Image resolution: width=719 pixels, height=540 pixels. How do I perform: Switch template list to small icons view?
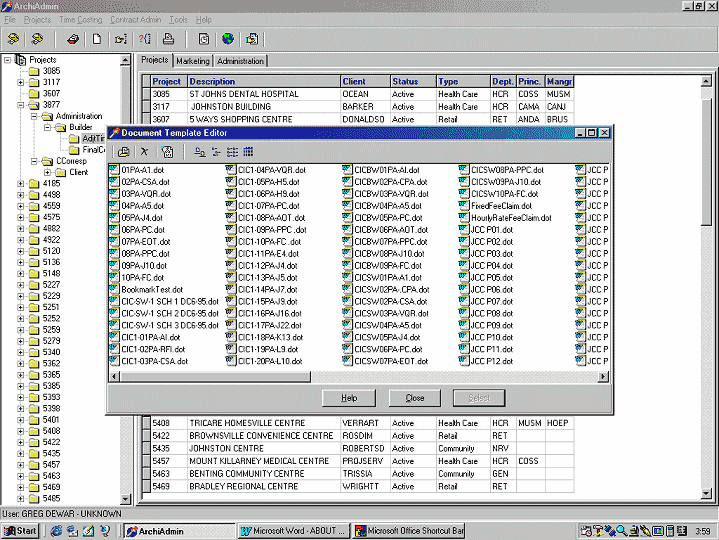coord(216,152)
